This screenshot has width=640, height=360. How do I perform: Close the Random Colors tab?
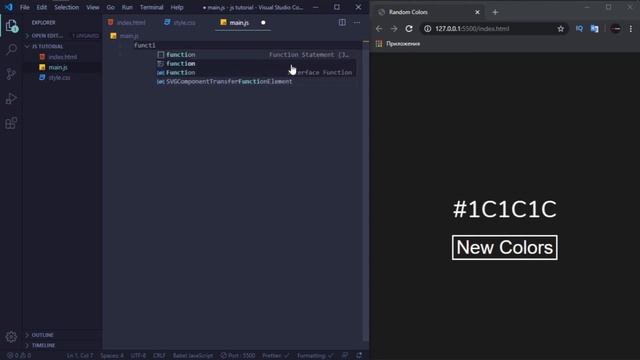tap(477, 12)
